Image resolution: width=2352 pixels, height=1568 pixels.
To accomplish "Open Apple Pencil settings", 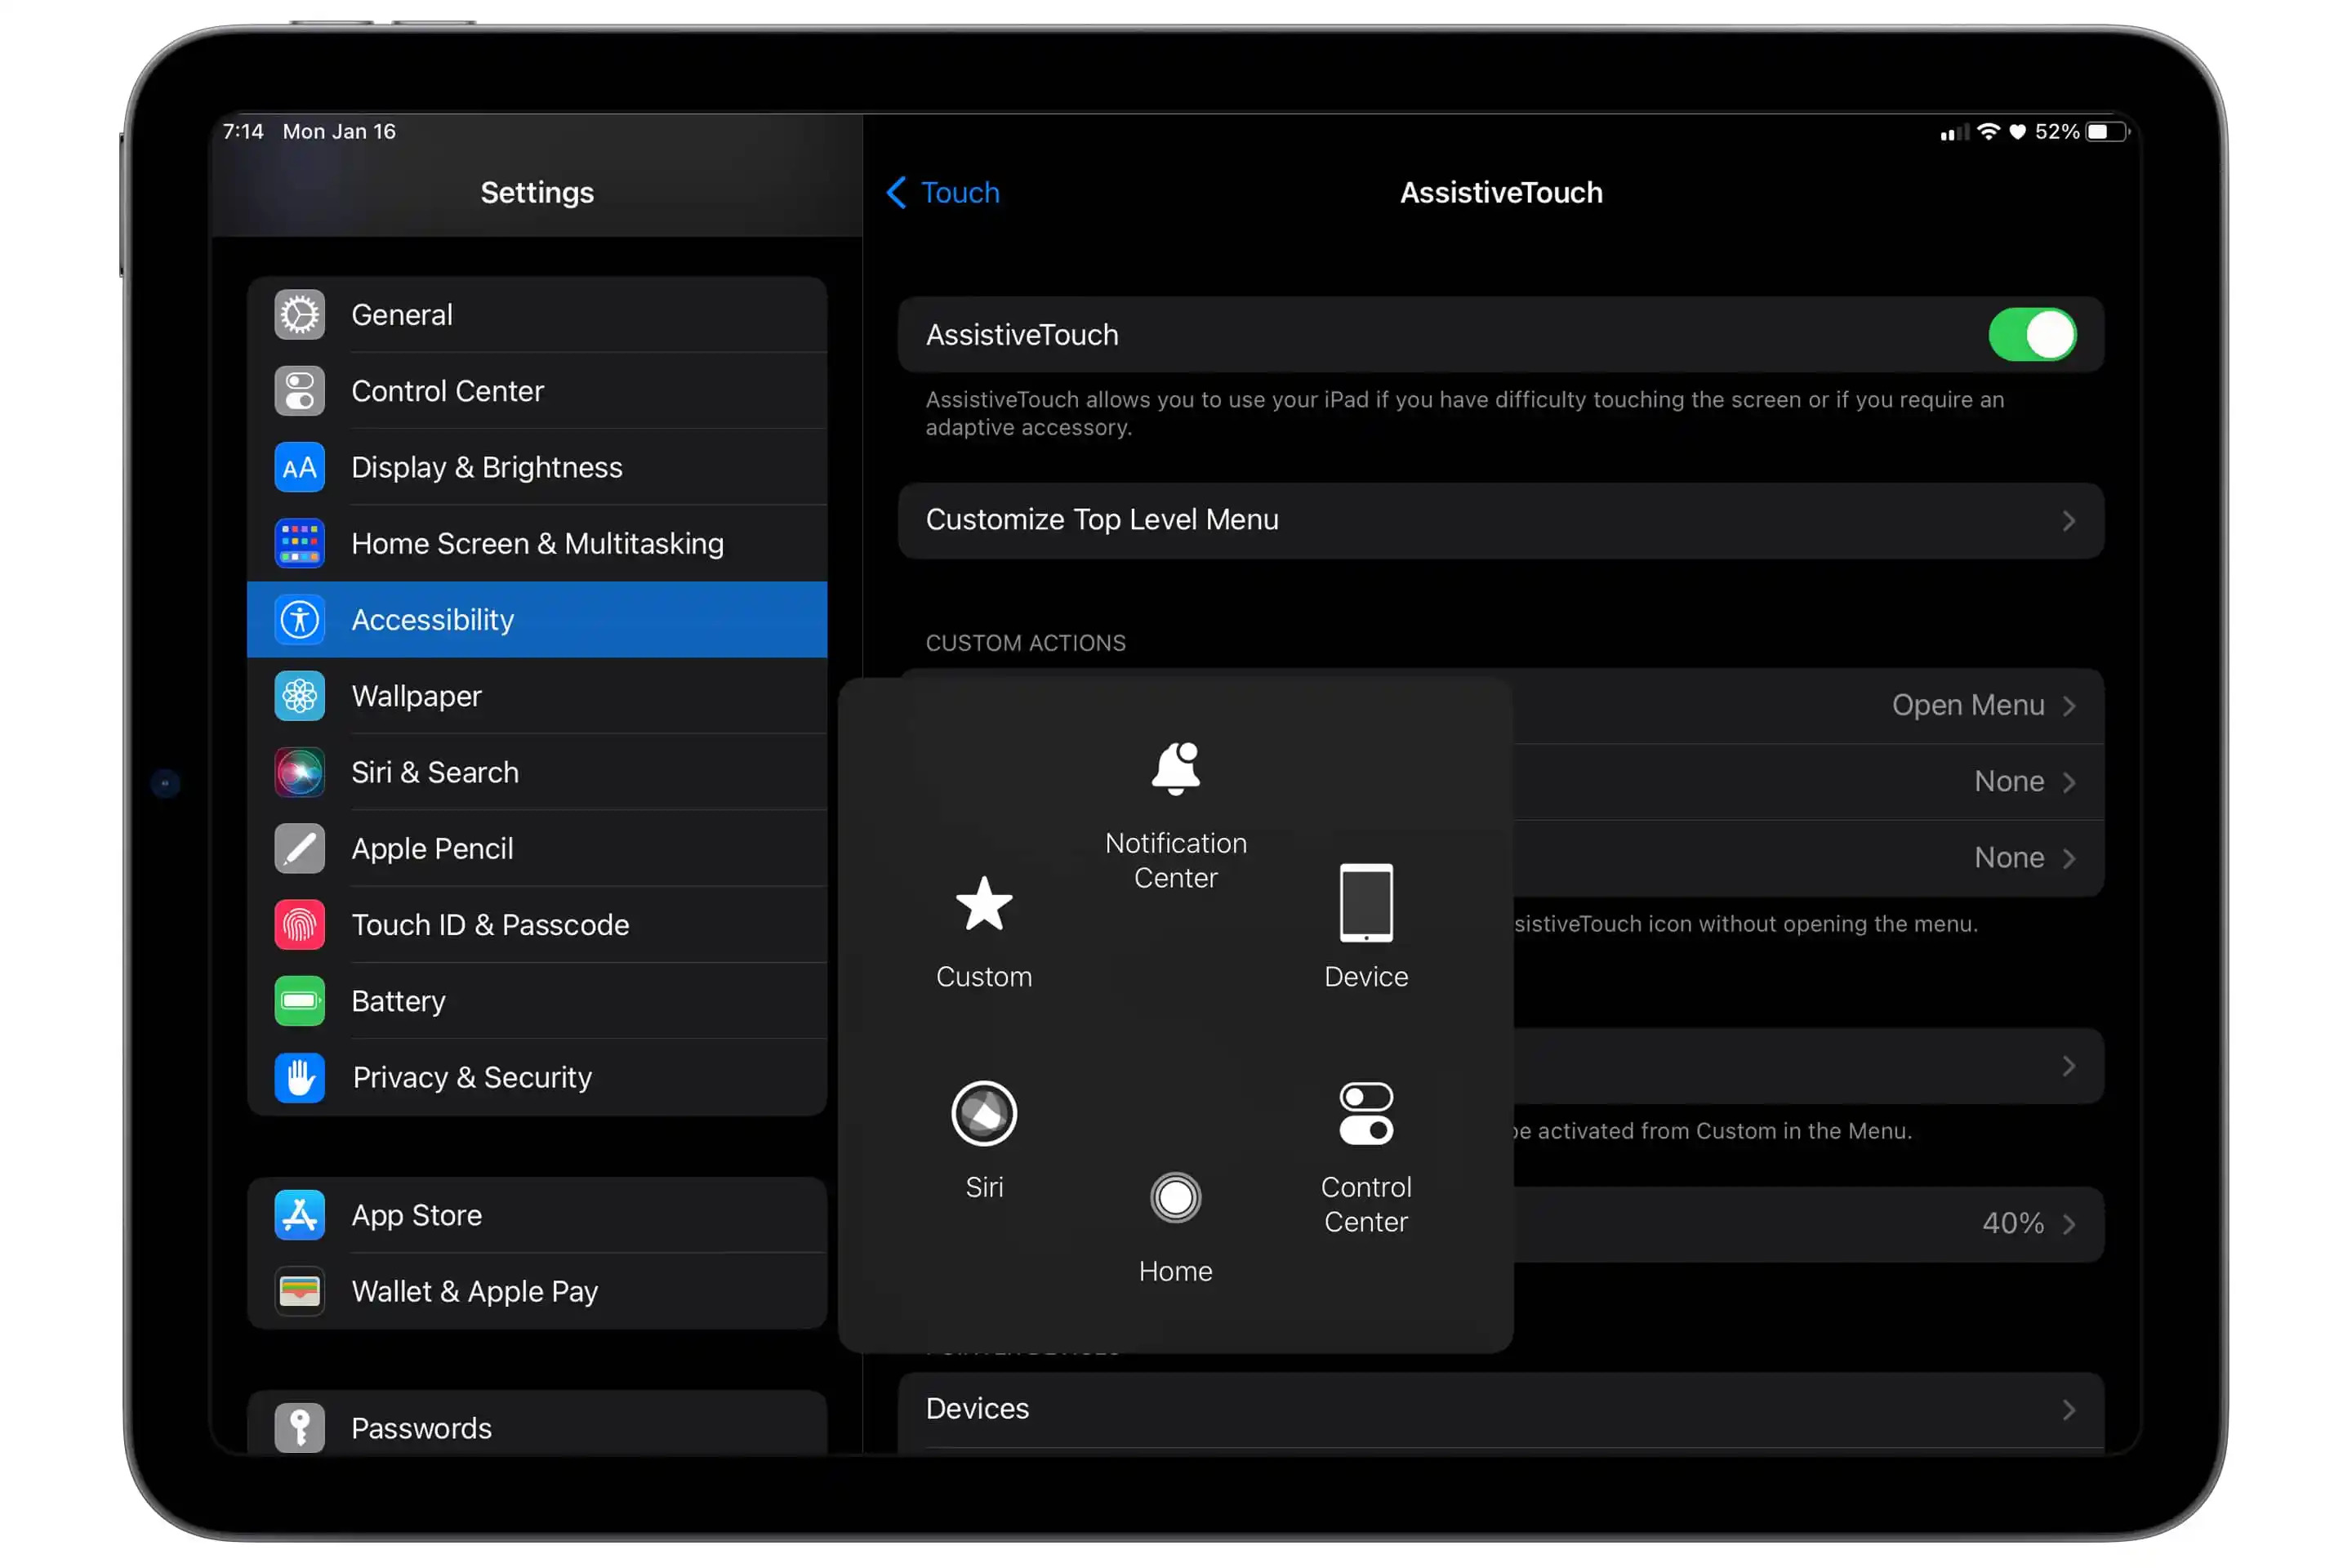I will pyautogui.click(x=537, y=848).
